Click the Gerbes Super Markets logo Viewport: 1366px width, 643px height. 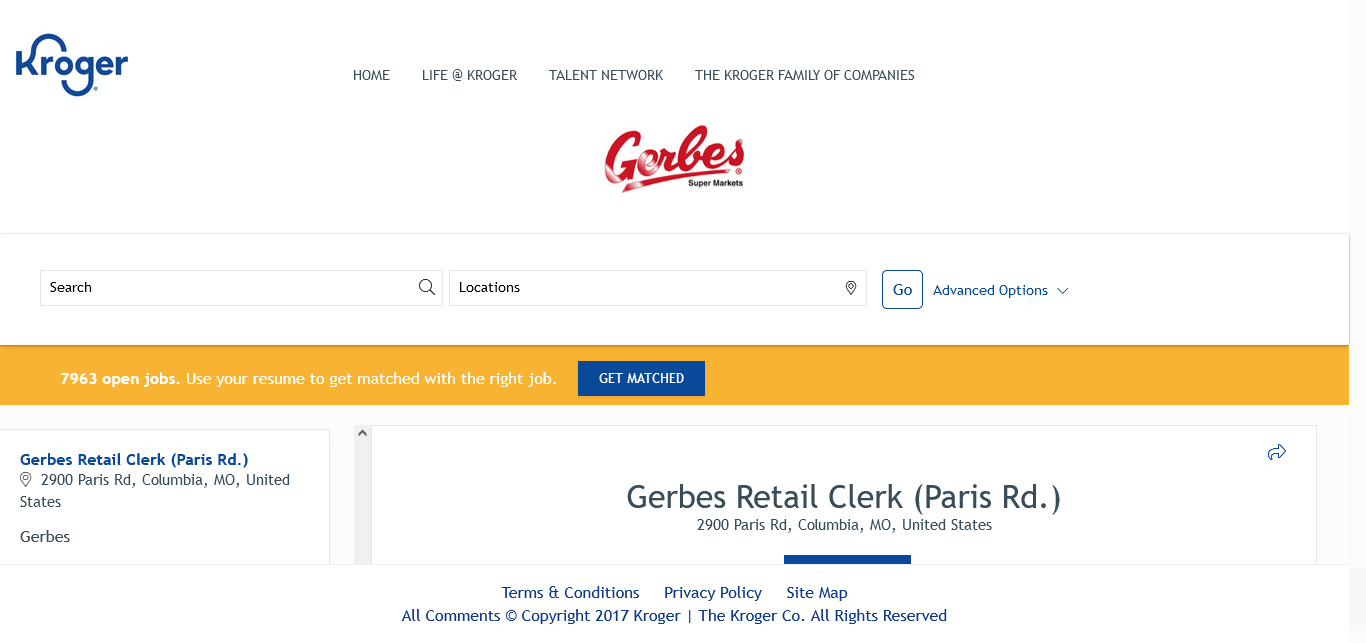pos(674,158)
